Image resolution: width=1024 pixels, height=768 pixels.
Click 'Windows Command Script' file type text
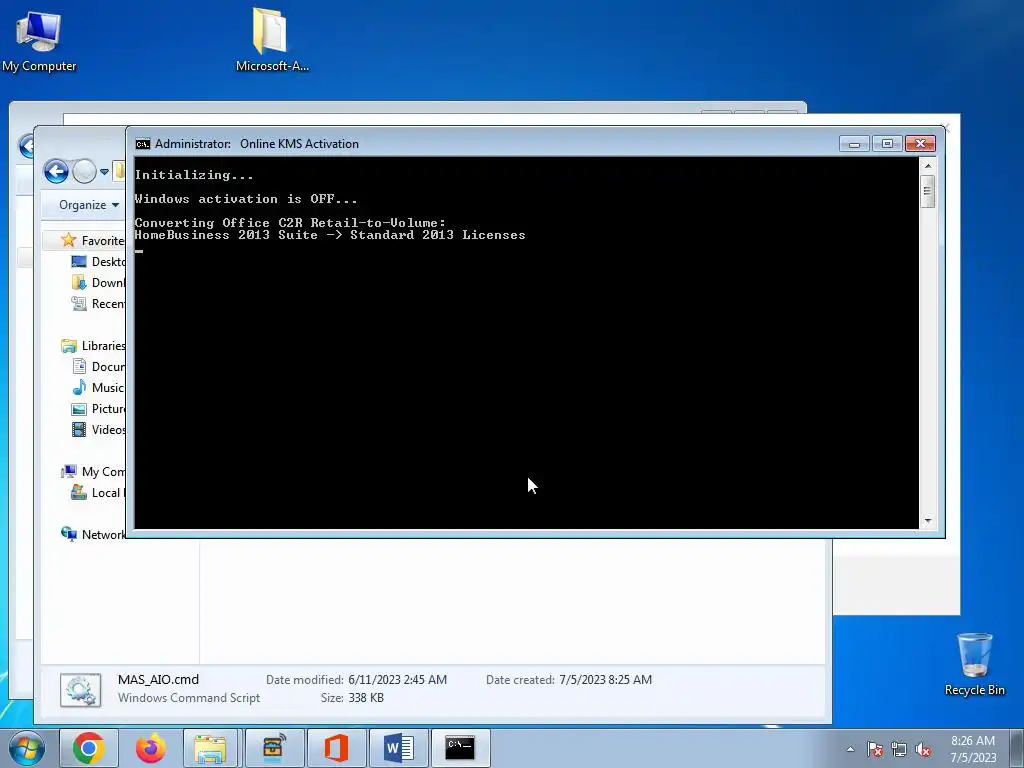coord(189,698)
